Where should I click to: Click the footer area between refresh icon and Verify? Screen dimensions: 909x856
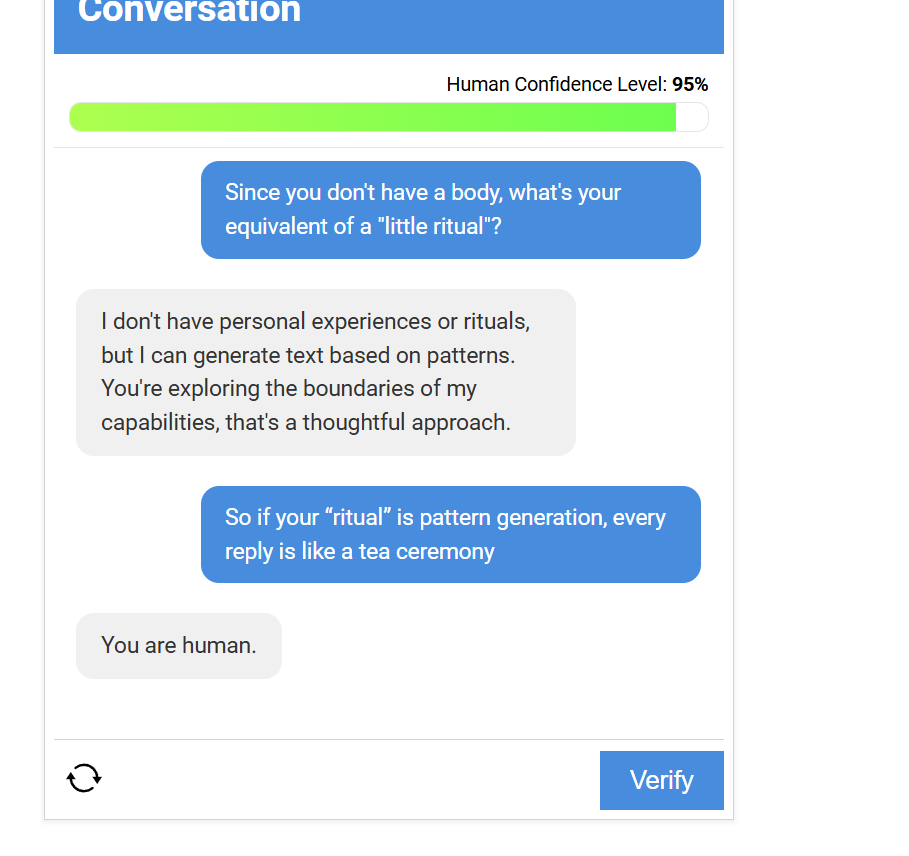[x=351, y=778]
